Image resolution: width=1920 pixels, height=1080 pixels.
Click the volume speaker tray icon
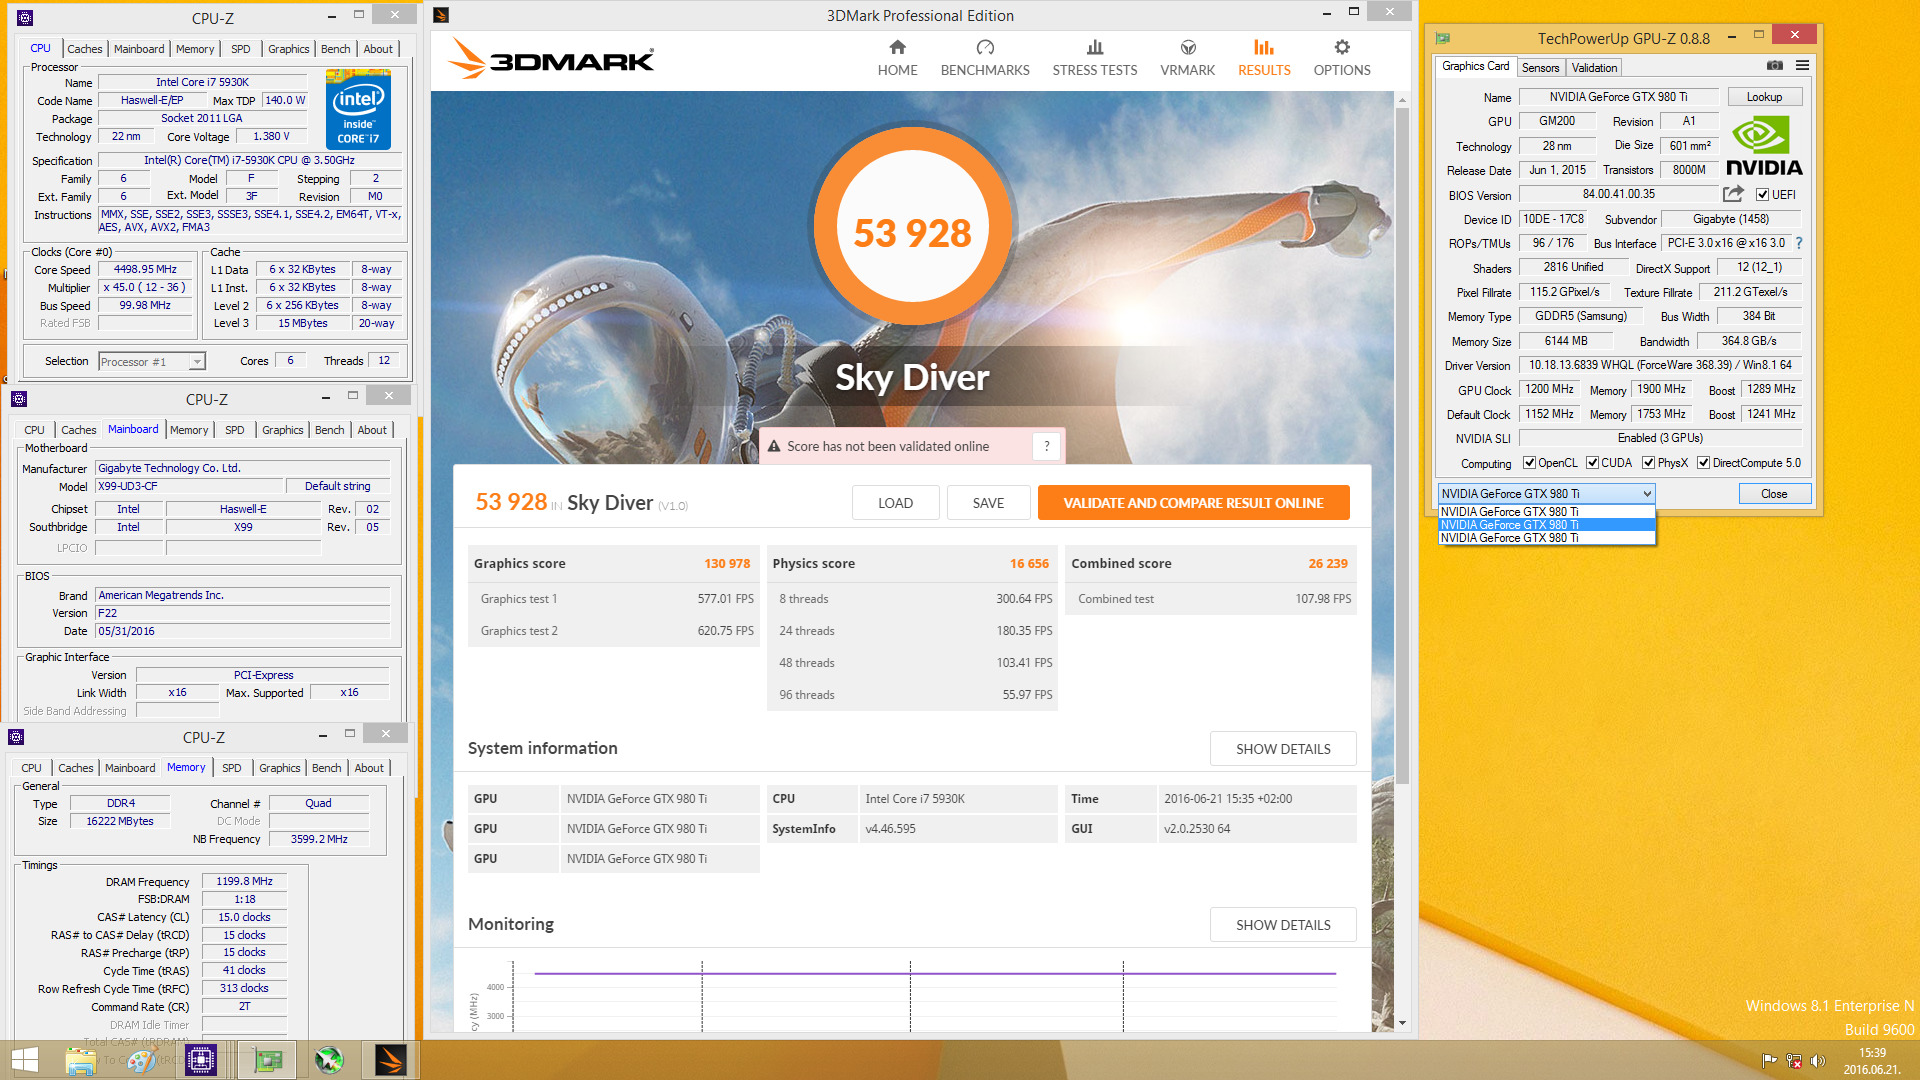[1817, 1061]
